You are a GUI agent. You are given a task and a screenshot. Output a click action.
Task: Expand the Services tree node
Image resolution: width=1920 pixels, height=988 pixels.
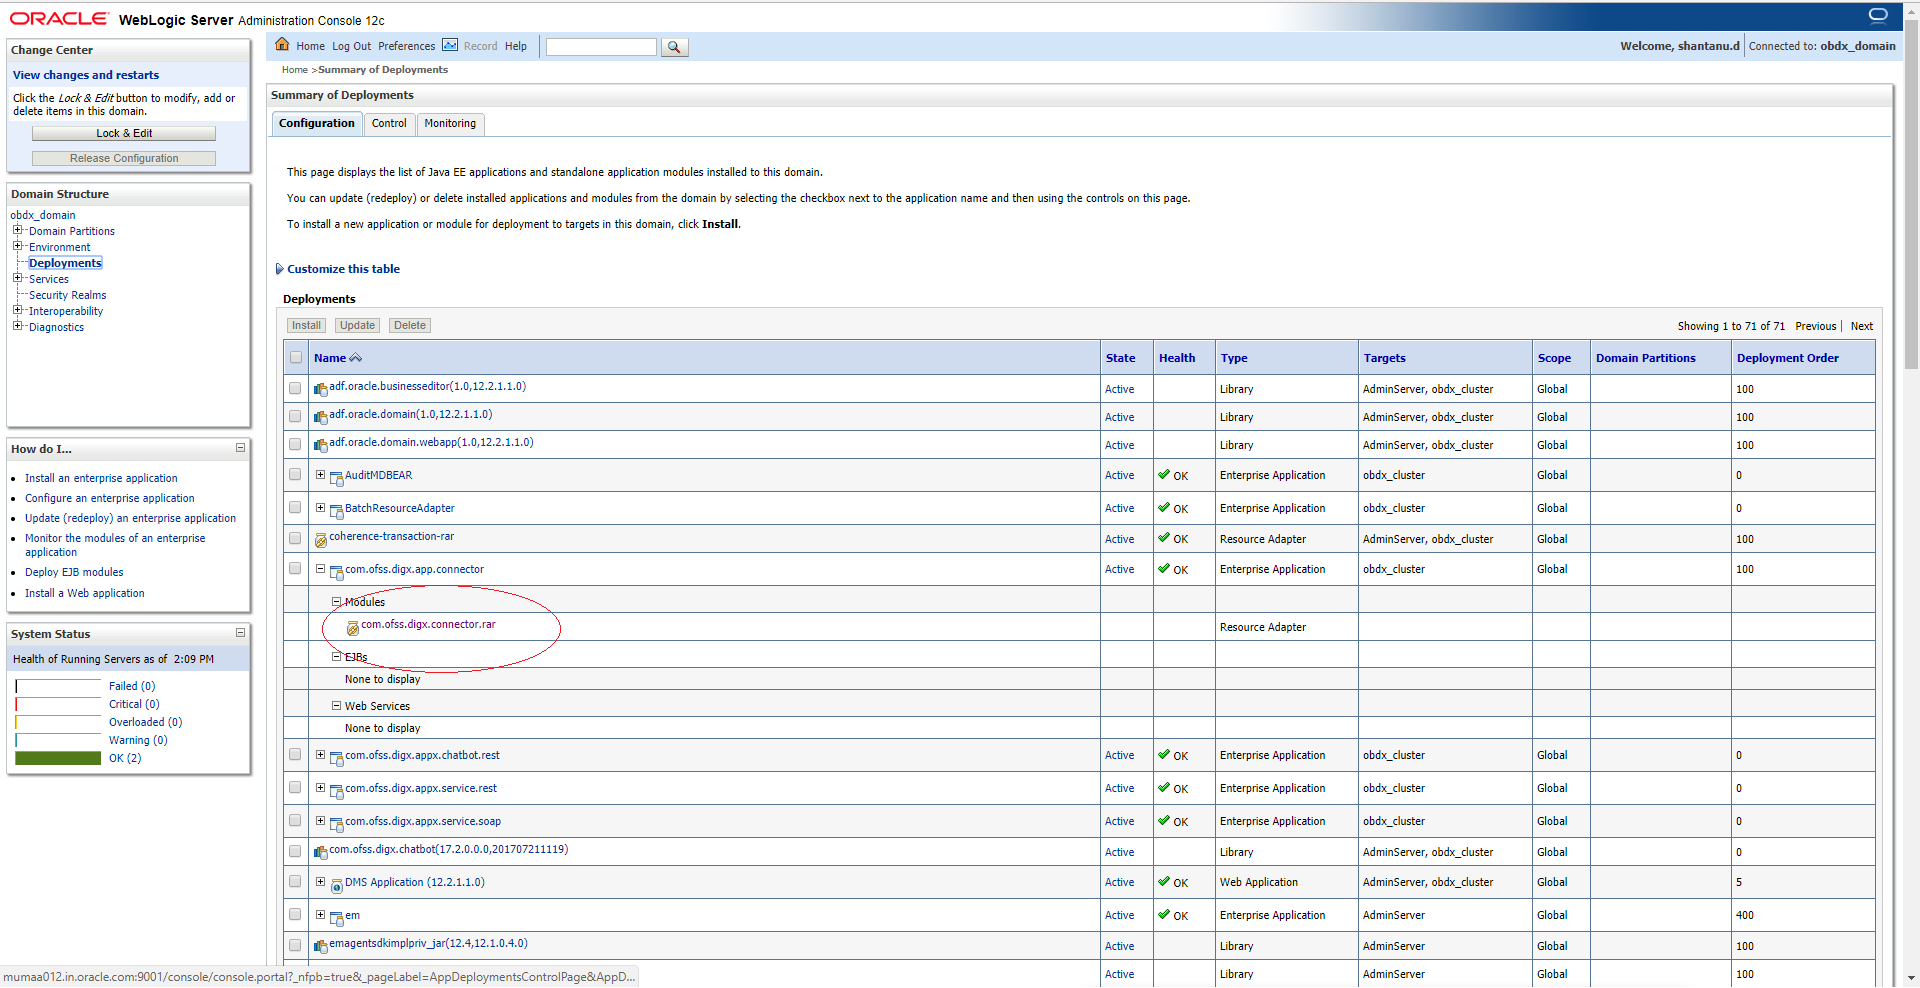pos(17,278)
